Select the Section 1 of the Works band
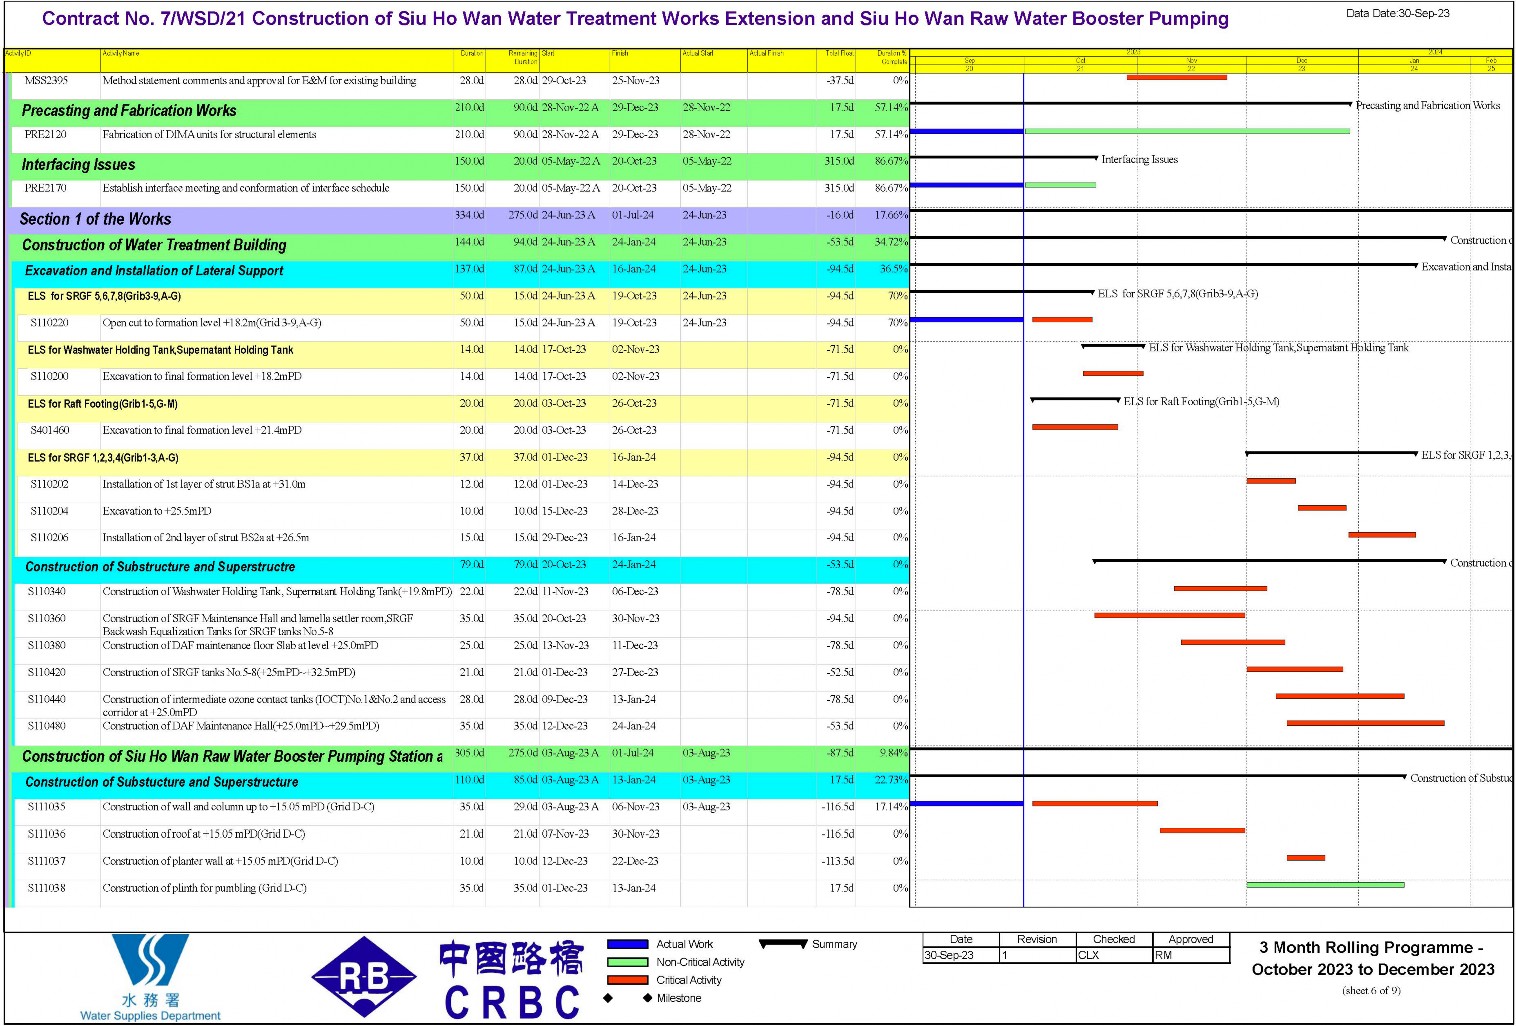Screen dimensions: 1516x1026 pyautogui.click(x=457, y=219)
